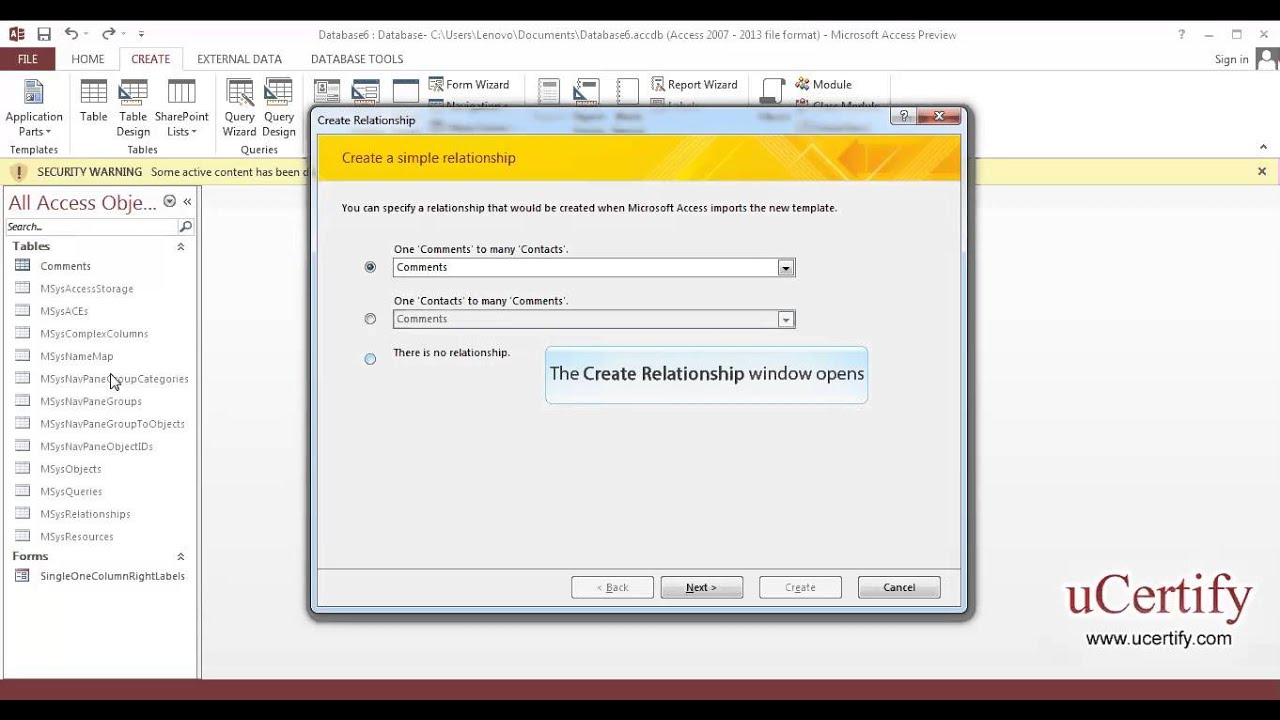This screenshot has width=1280, height=720.
Task: Click the Redo arrow
Action: pyautogui.click(x=108, y=34)
